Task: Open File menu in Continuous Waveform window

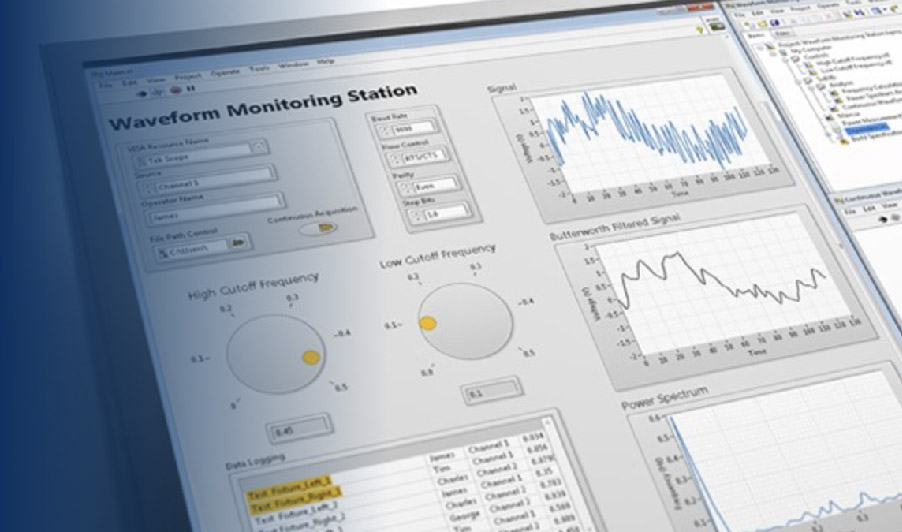Action: pos(850,211)
